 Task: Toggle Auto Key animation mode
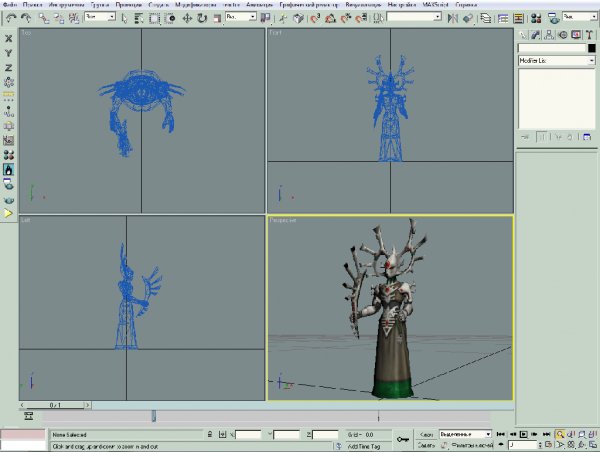pos(426,434)
